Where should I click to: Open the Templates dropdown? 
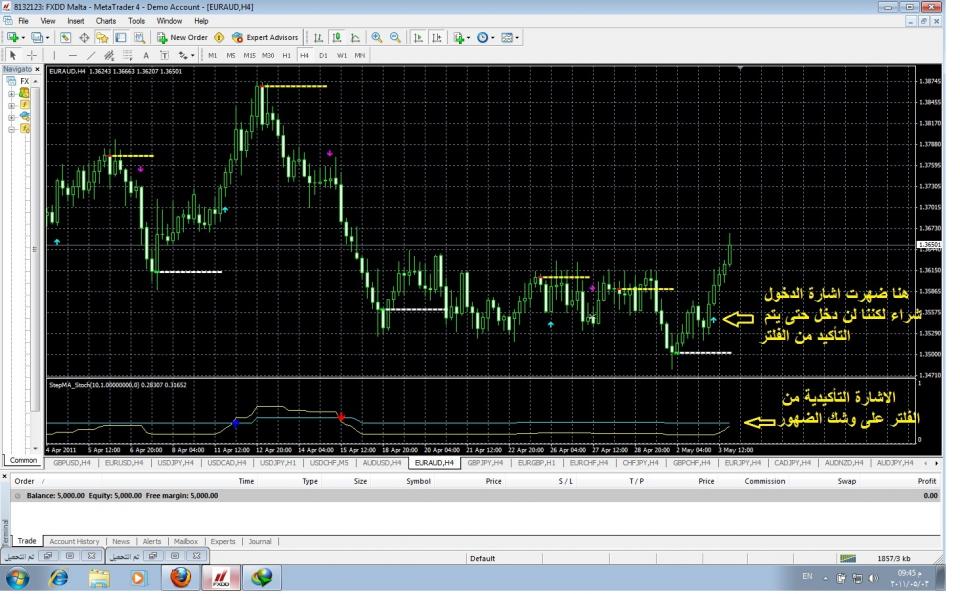click(510, 37)
